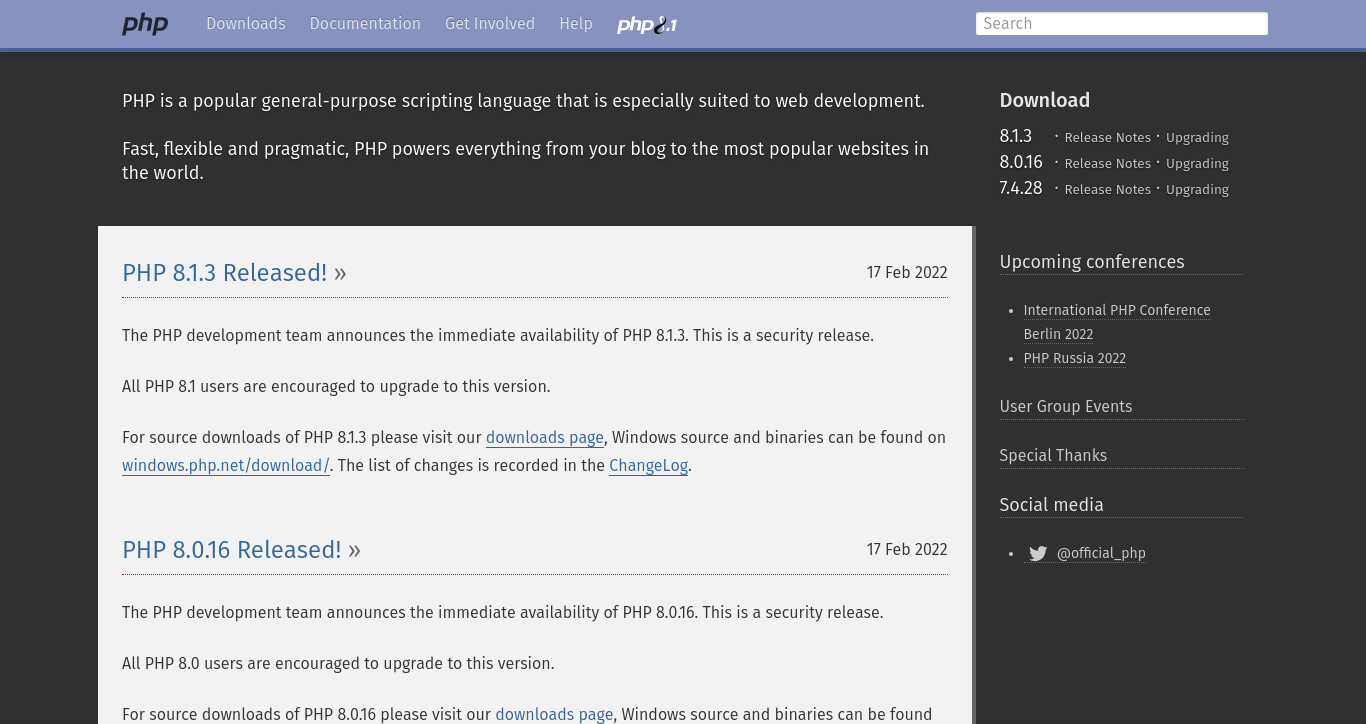View Release Notes for 8.0.16
1366x724 pixels.
pos(1108,163)
